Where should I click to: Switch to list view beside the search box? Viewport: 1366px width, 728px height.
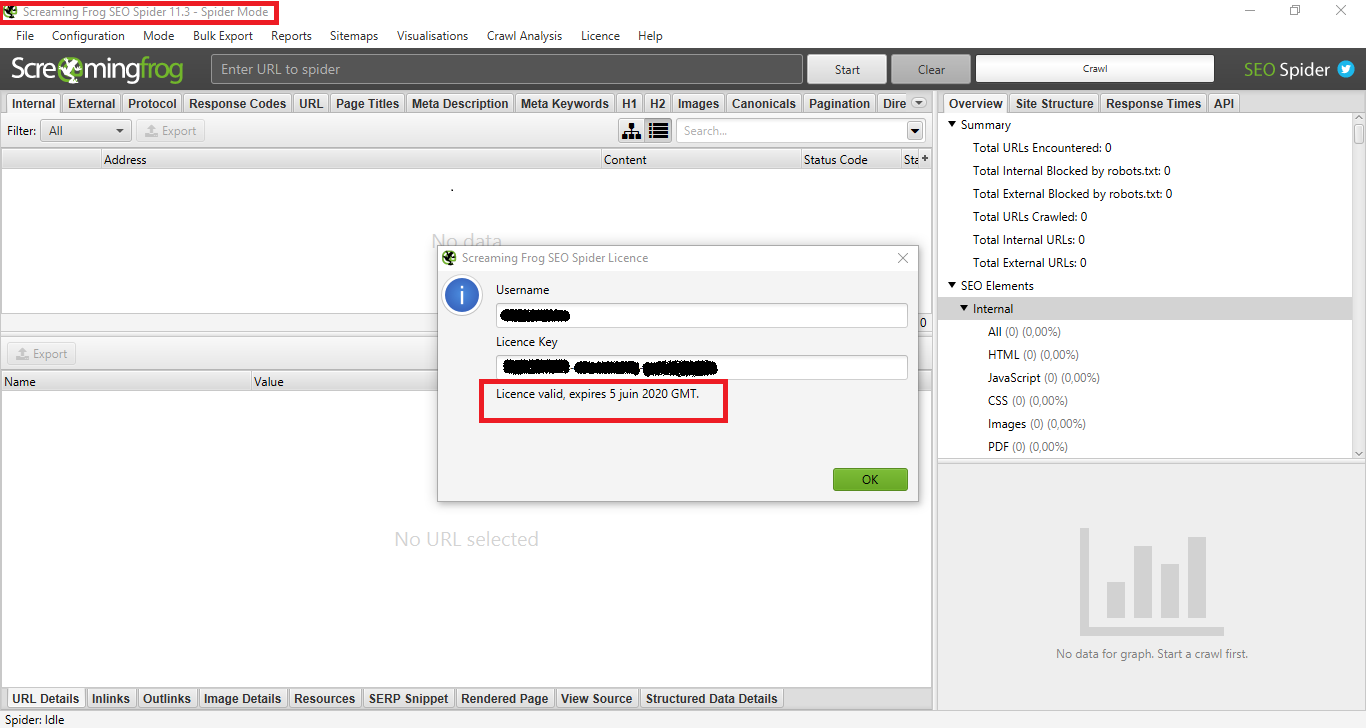(x=658, y=130)
